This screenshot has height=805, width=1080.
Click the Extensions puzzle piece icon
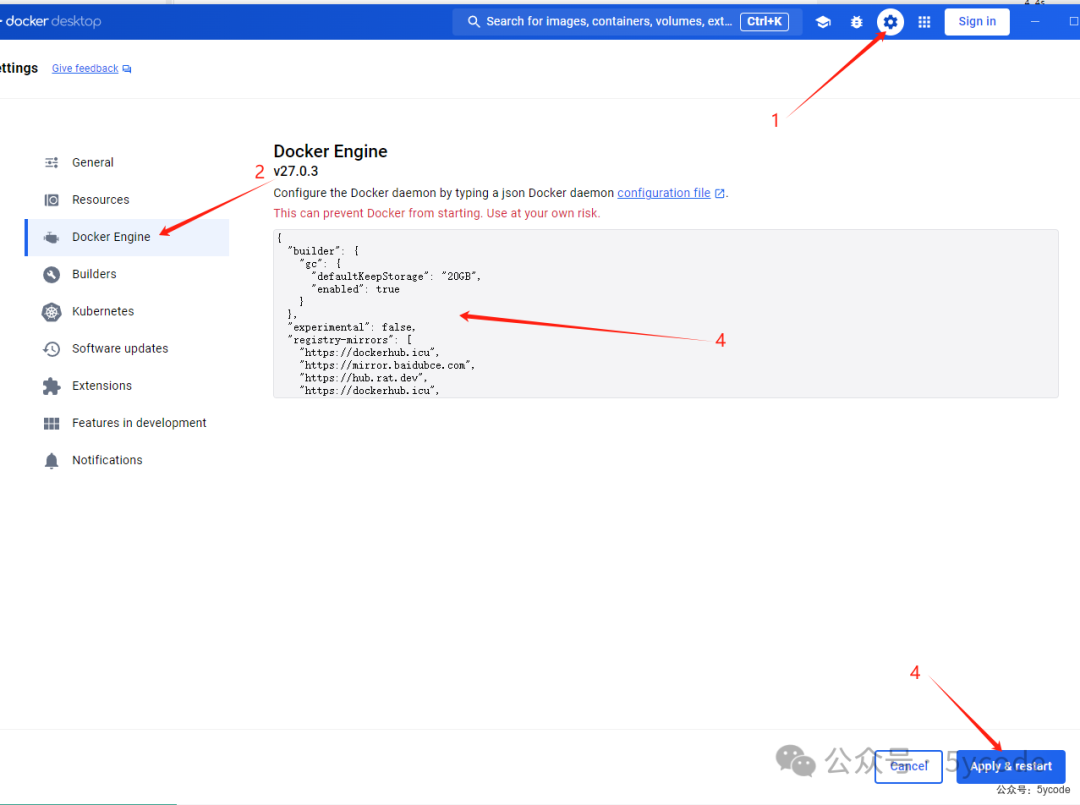click(51, 385)
